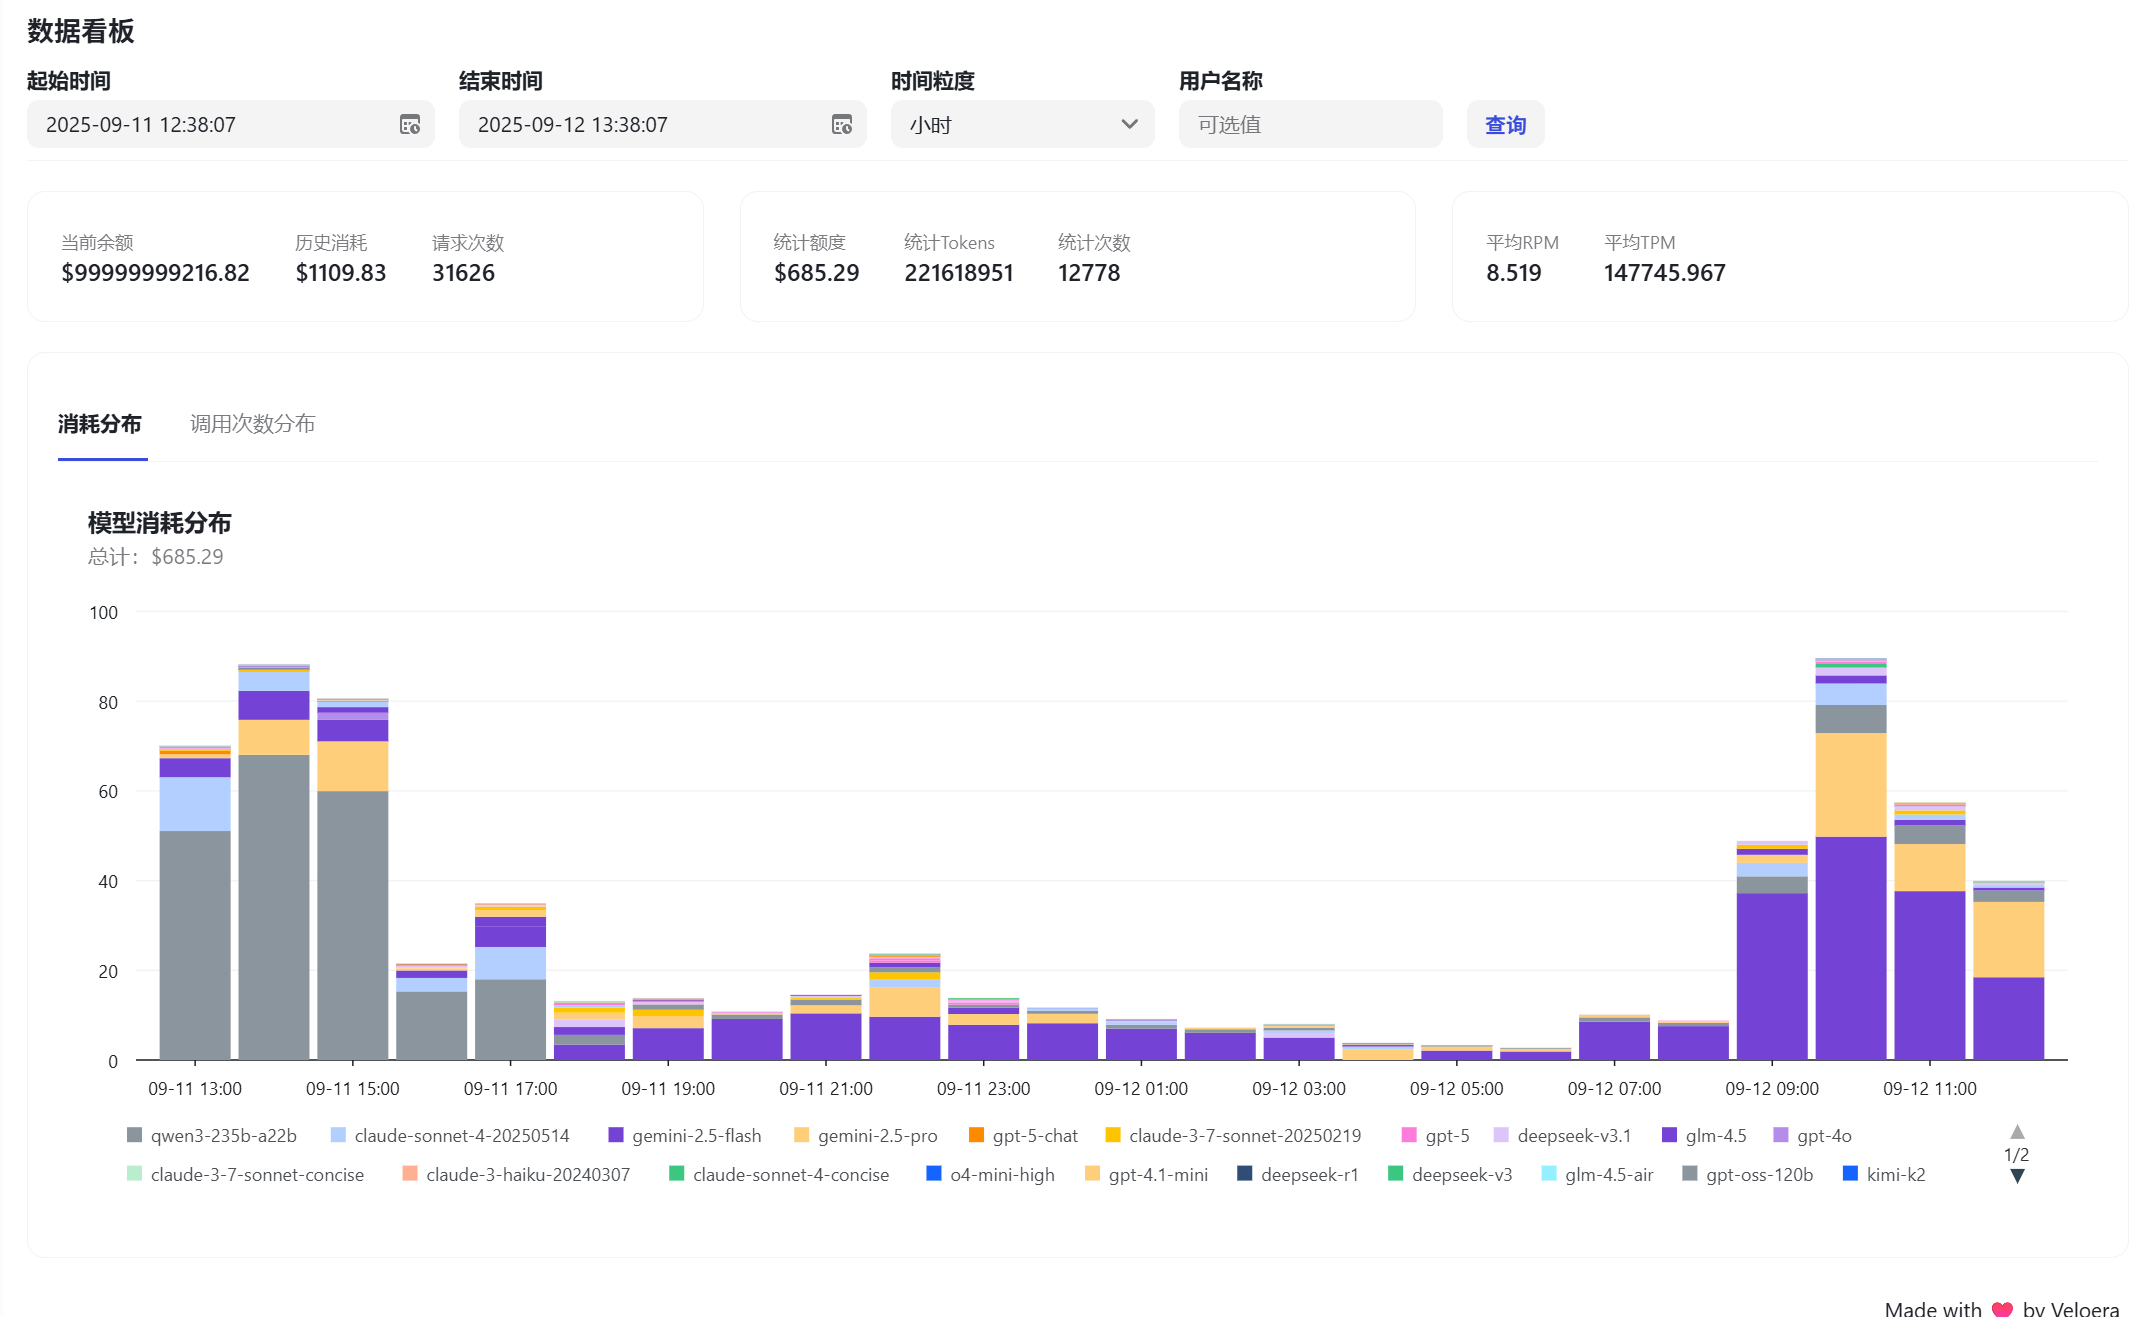The height and width of the screenshot is (1317, 2151).
Task: Open the end time calendar icon
Action: pyautogui.click(x=842, y=125)
